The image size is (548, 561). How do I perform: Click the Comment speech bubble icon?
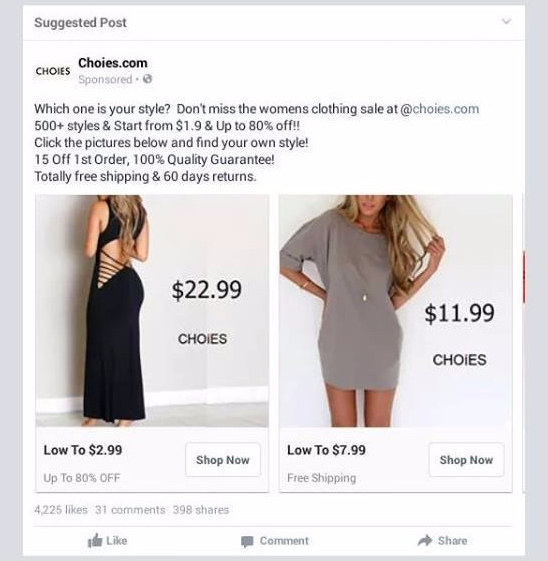[x=247, y=541]
